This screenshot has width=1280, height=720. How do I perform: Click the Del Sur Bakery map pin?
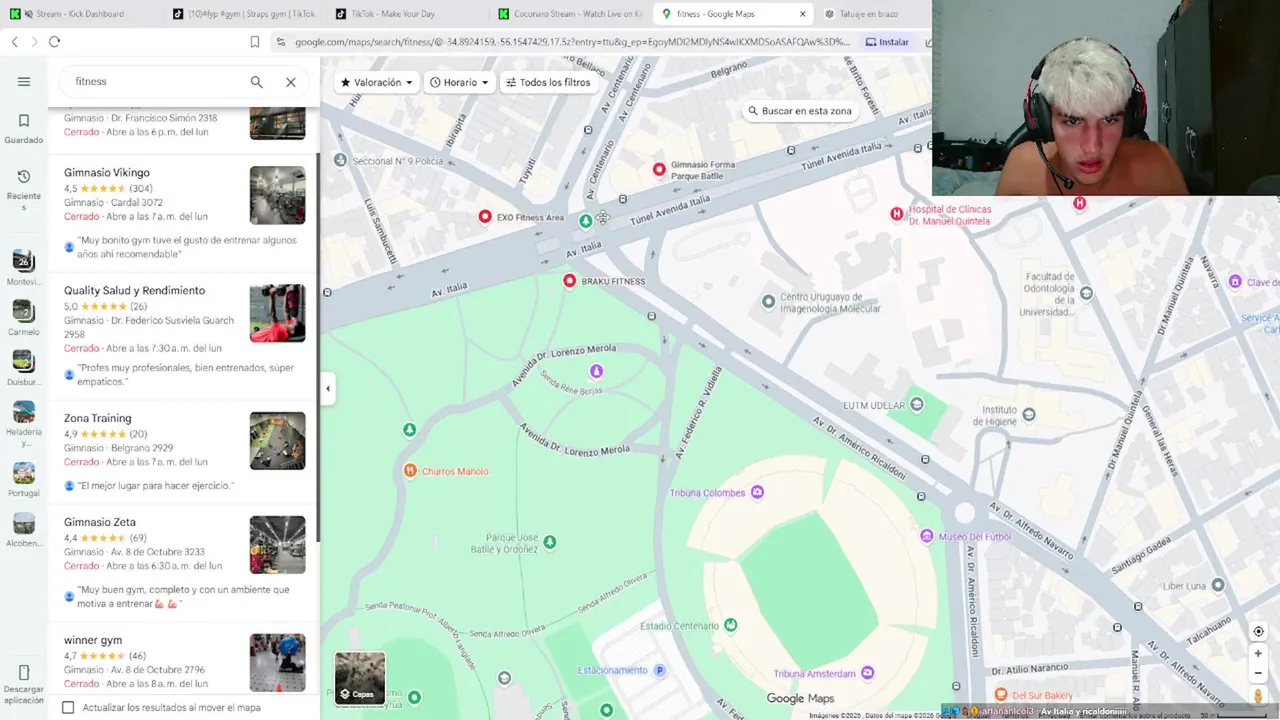tap(1001, 695)
